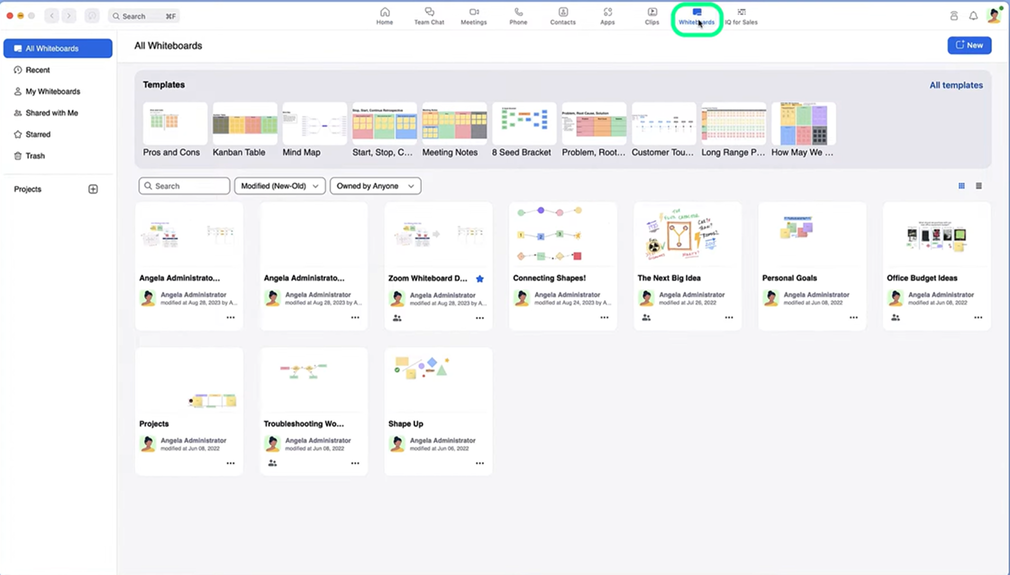Open the Meetings camera icon
The image size is (1010, 575).
474,13
